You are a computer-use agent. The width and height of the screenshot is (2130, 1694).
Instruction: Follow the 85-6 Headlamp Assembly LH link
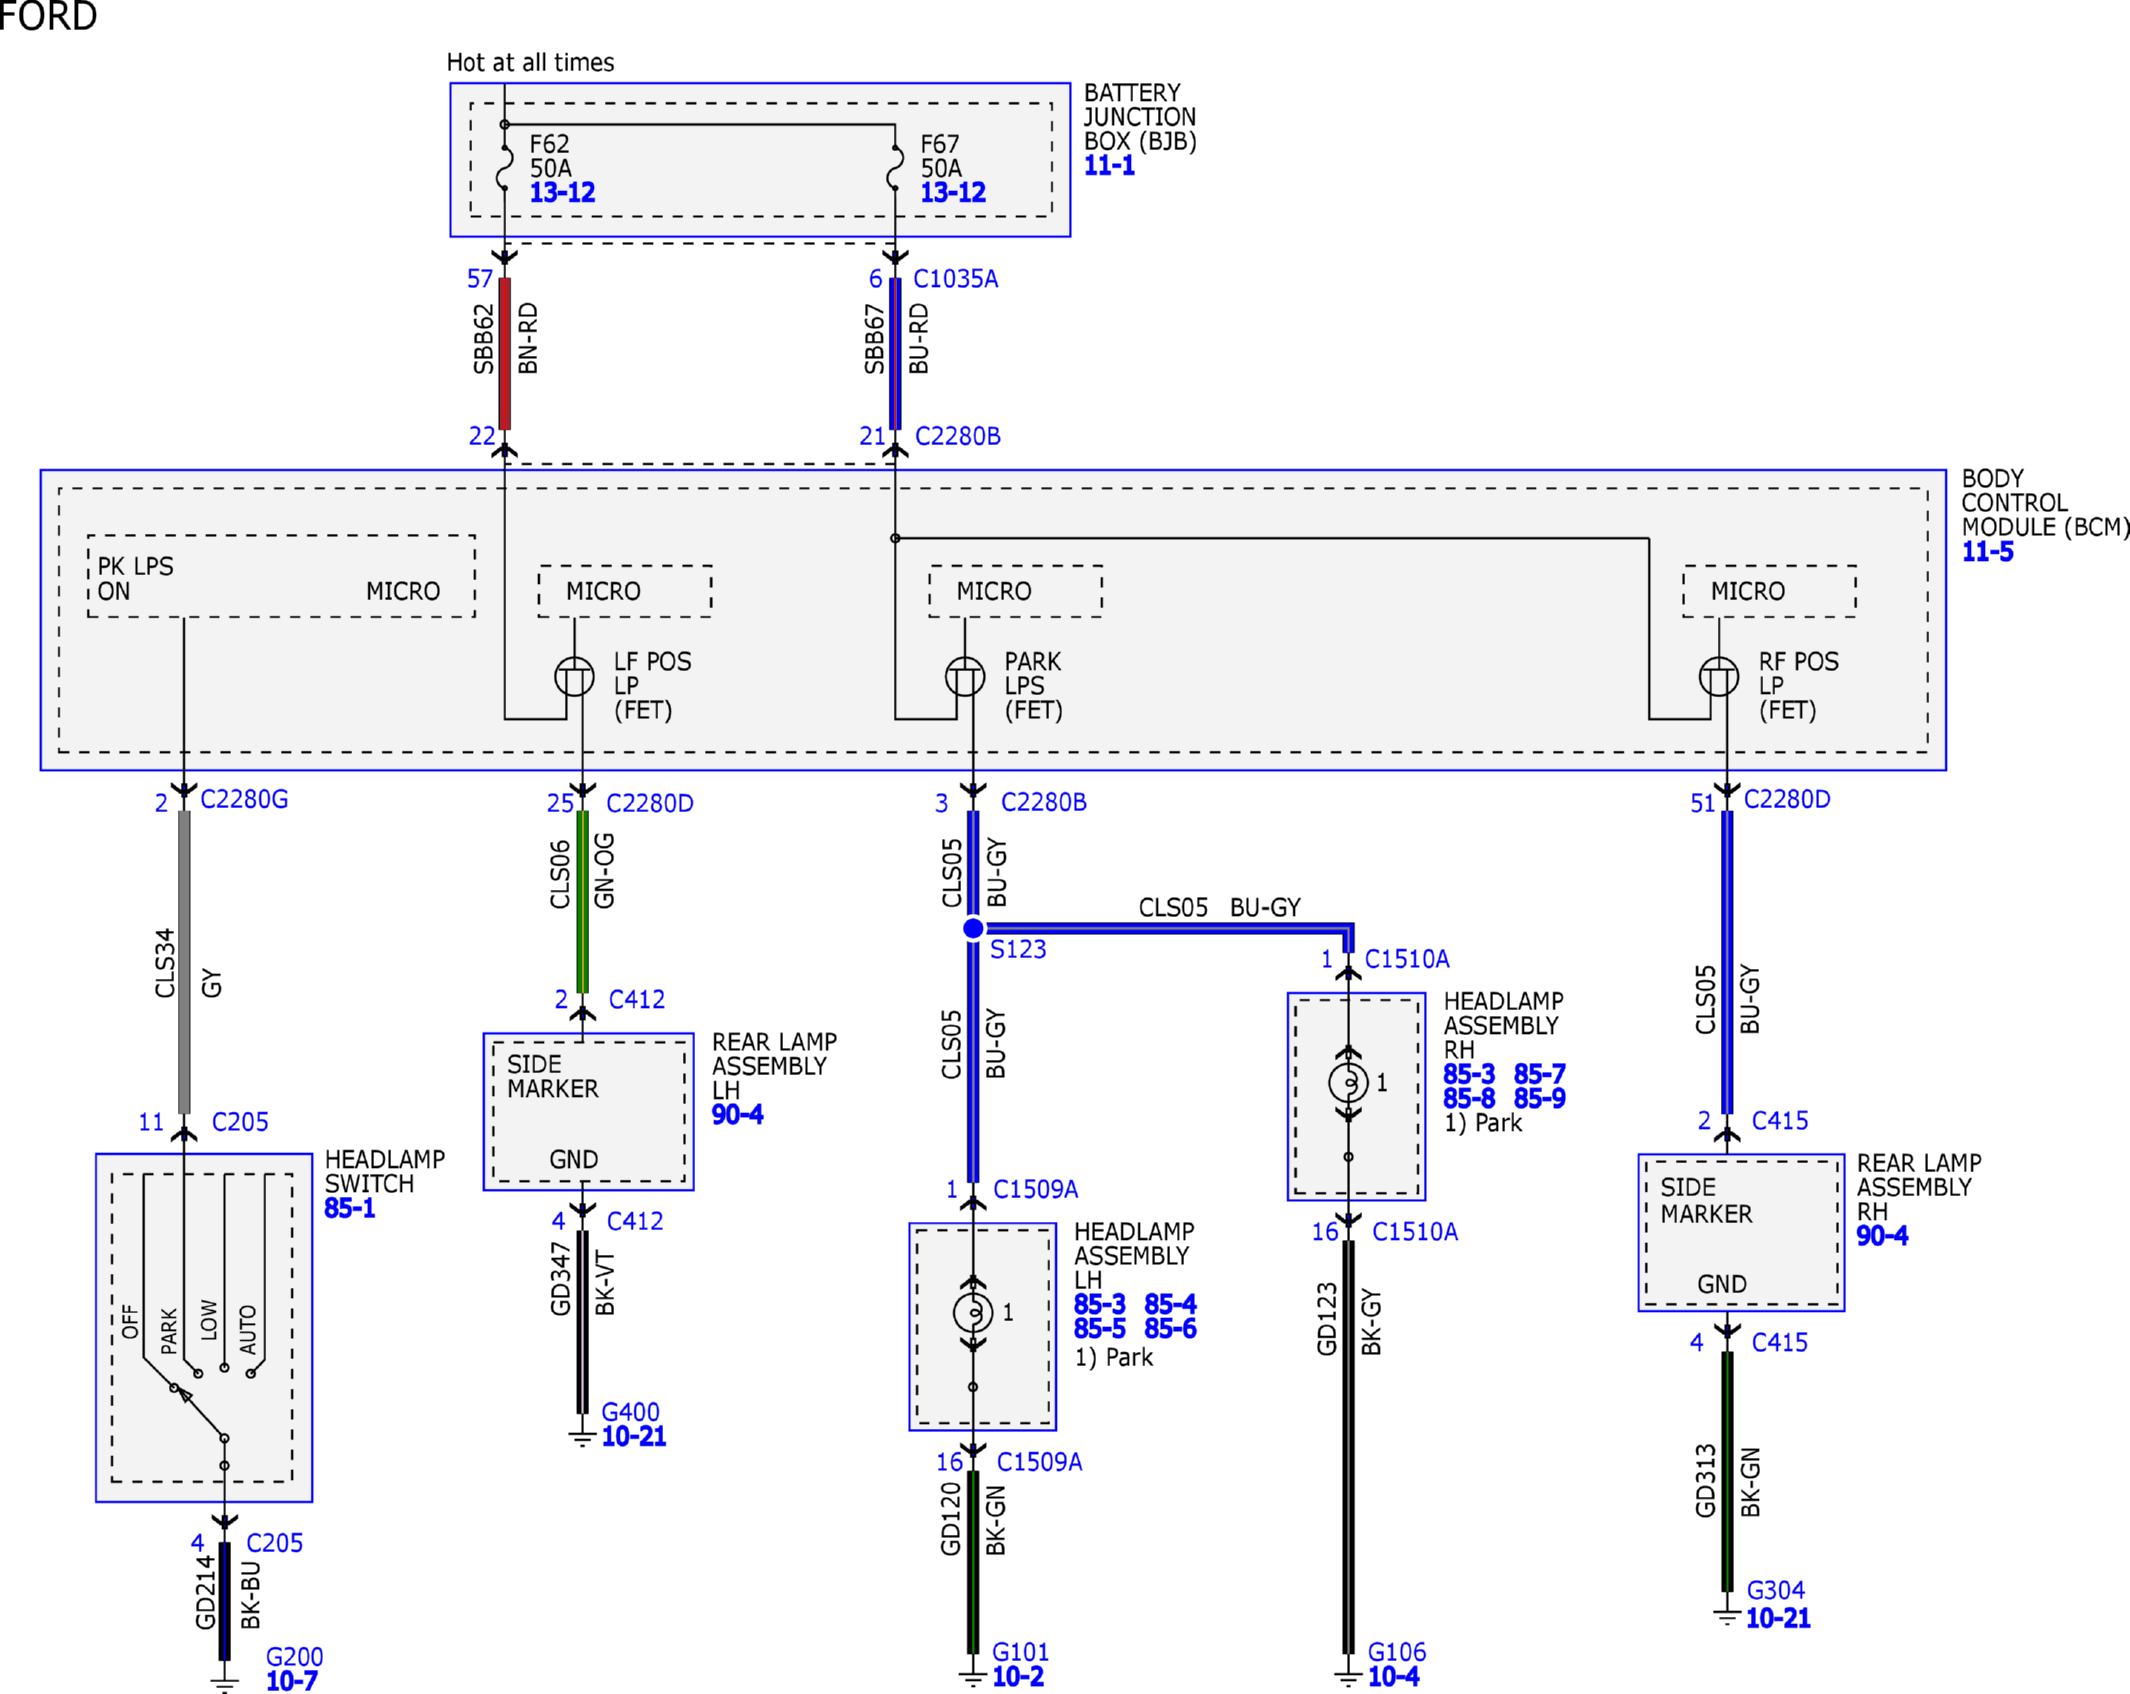tap(1170, 1329)
